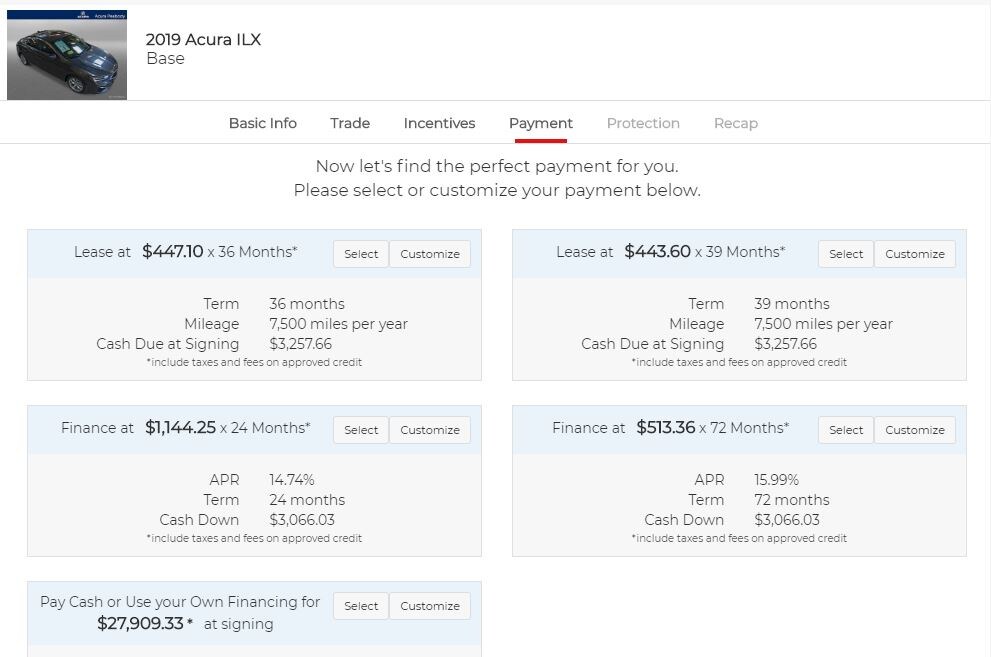Click the 15.99% APR value
Viewport: 991px width, 657px height.
click(x=777, y=480)
